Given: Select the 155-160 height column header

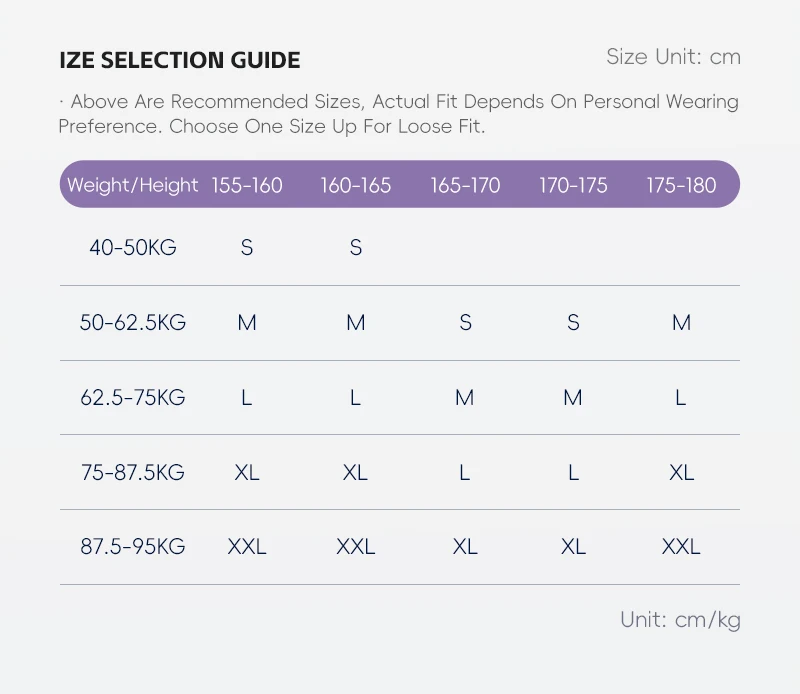Looking at the screenshot, I should [x=247, y=185].
